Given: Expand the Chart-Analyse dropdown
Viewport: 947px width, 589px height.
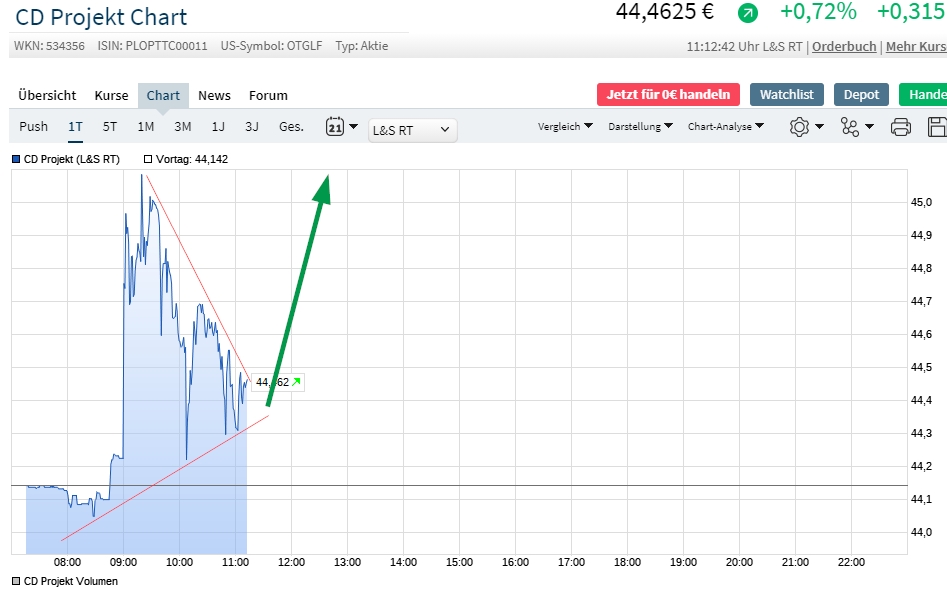Looking at the screenshot, I should [726, 126].
